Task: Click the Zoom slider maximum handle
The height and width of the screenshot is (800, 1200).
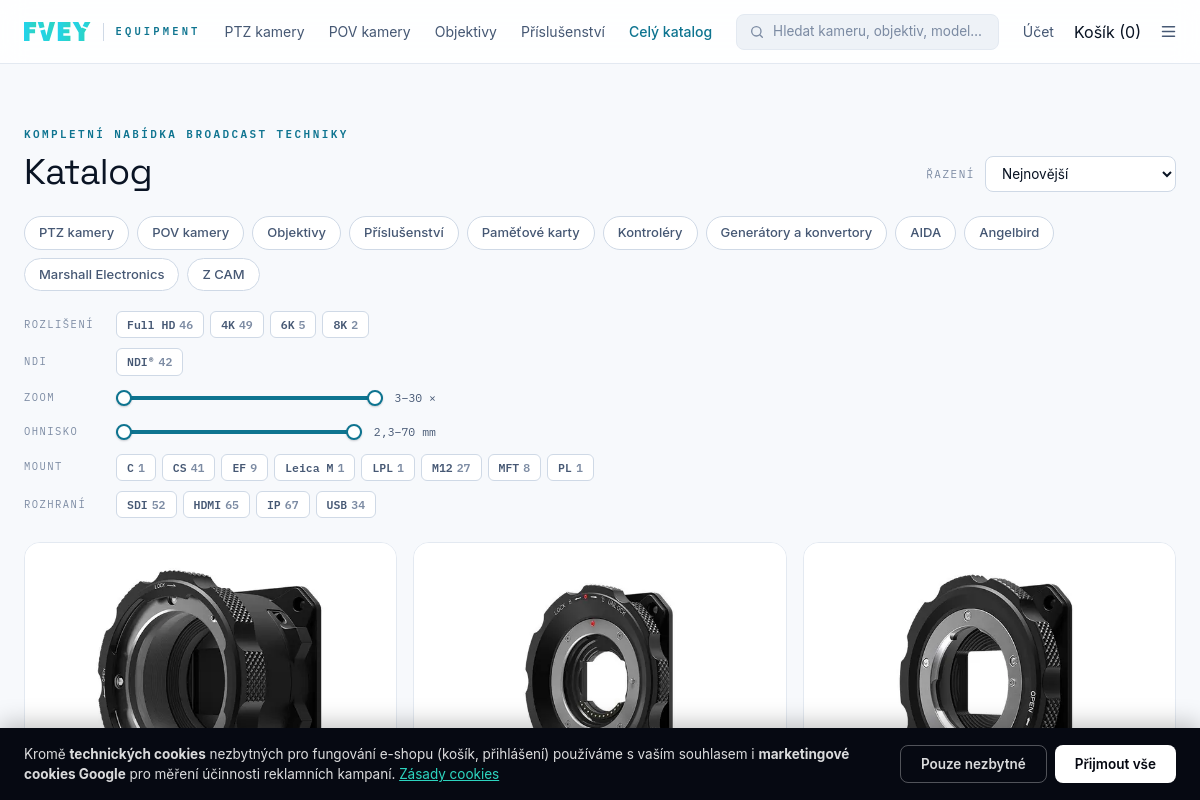Action: tap(375, 398)
